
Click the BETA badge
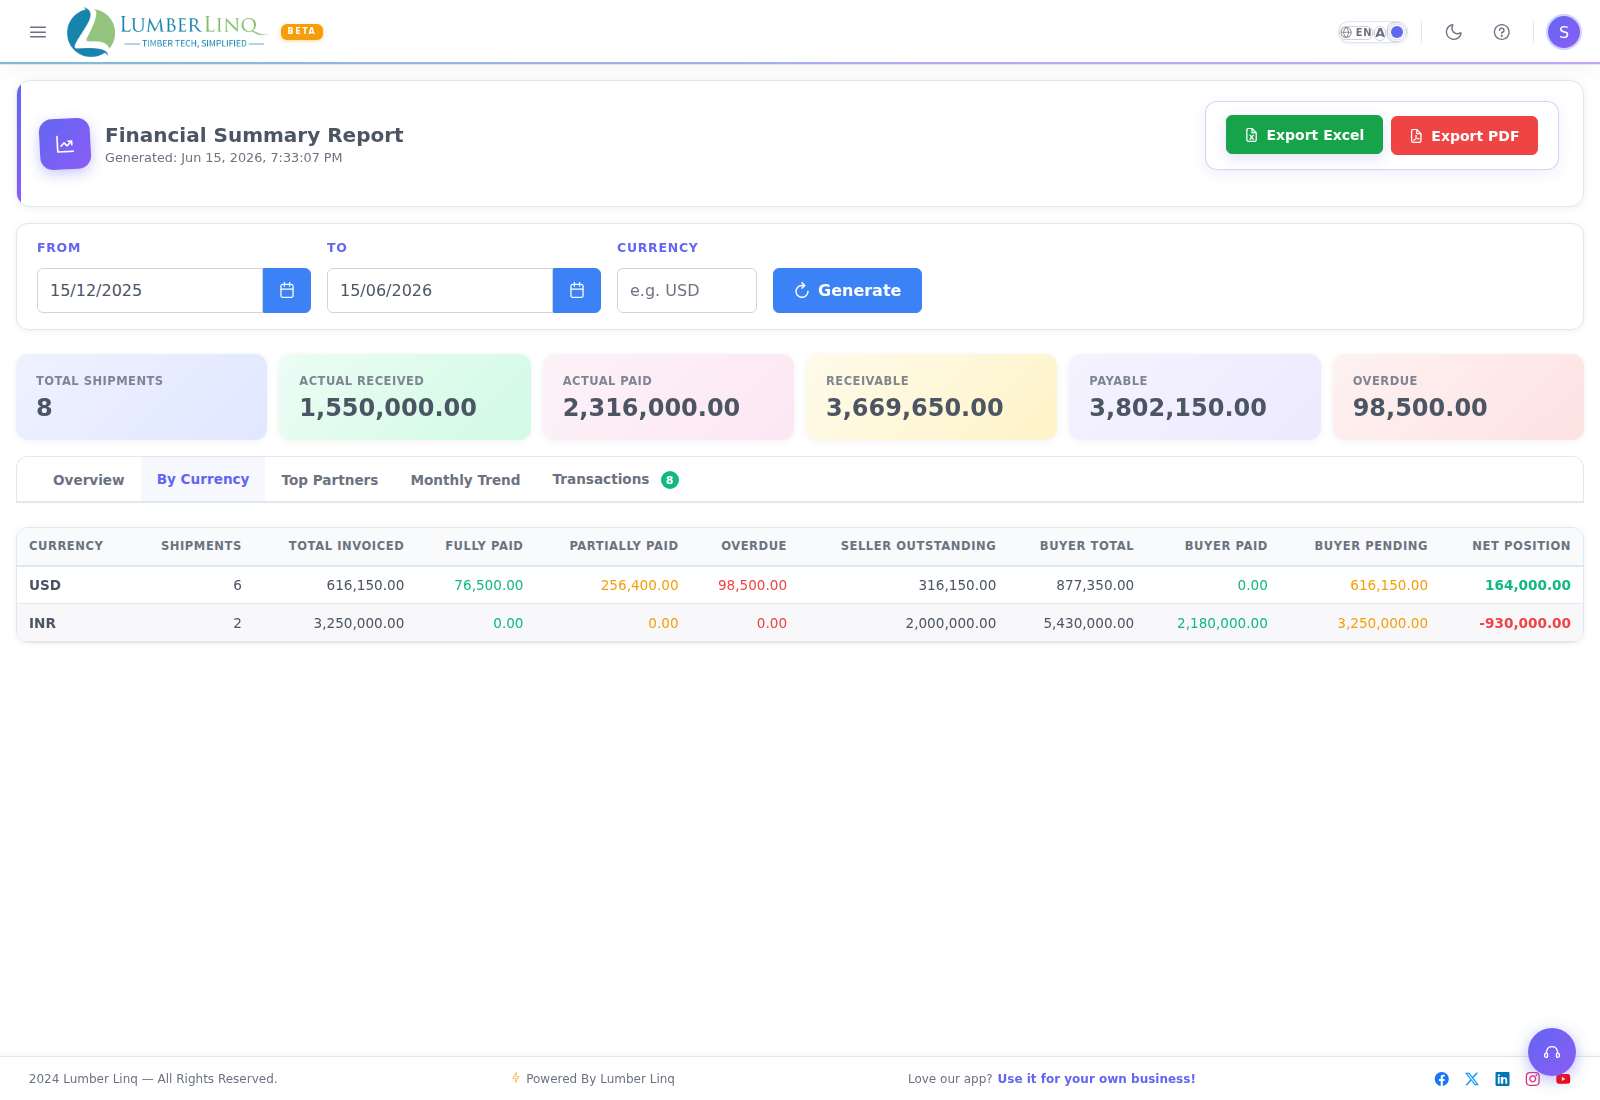302,31
